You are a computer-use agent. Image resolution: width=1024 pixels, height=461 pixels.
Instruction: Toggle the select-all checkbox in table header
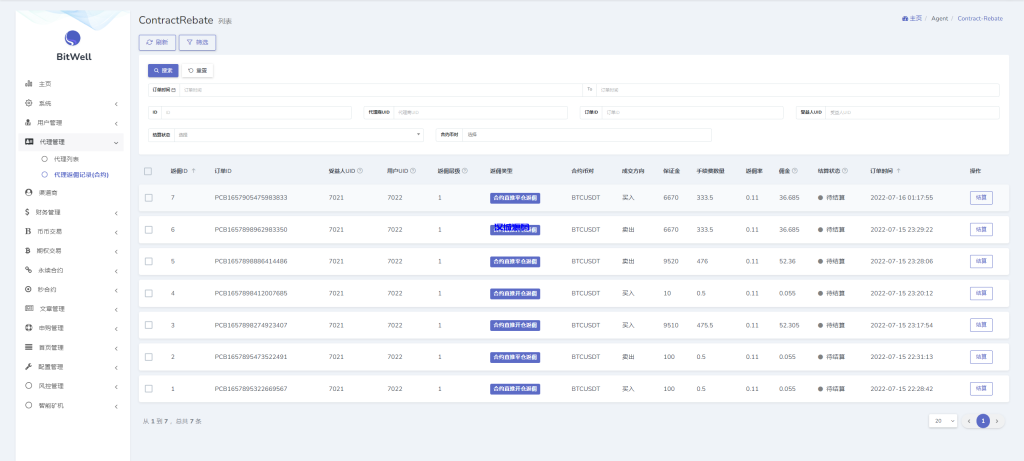(148, 171)
